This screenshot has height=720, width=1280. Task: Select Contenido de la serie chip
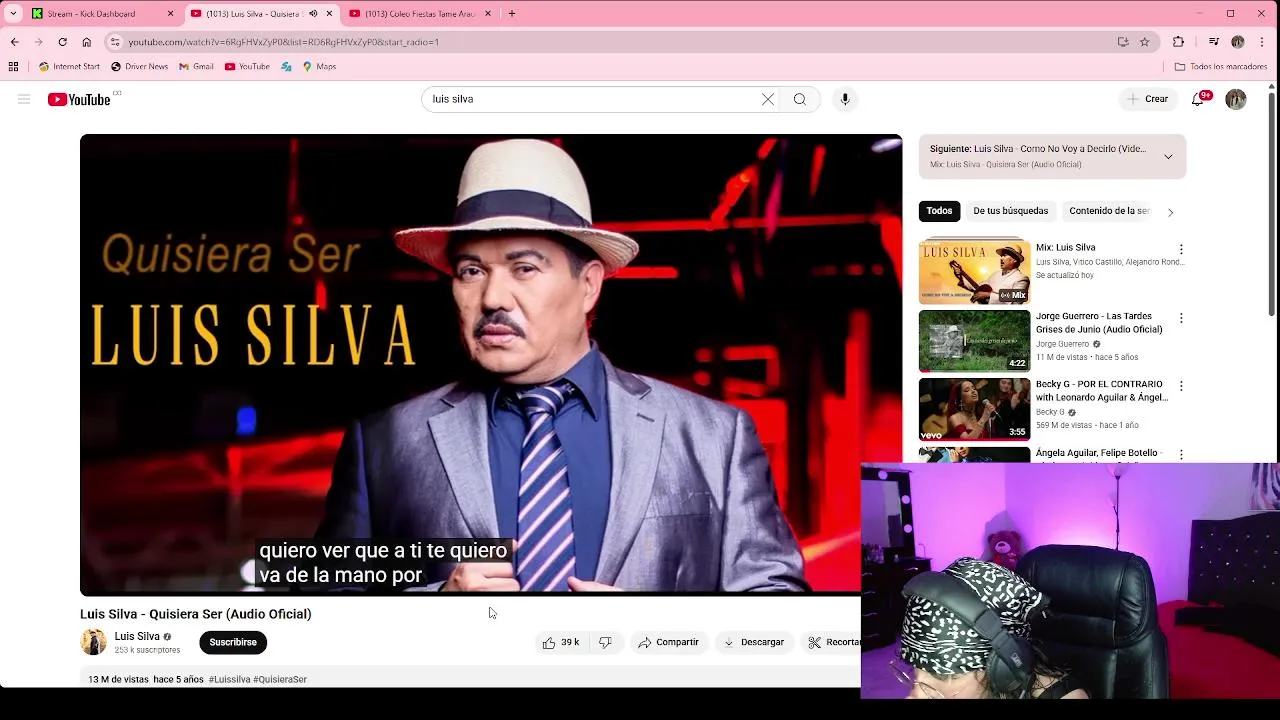(x=1109, y=211)
